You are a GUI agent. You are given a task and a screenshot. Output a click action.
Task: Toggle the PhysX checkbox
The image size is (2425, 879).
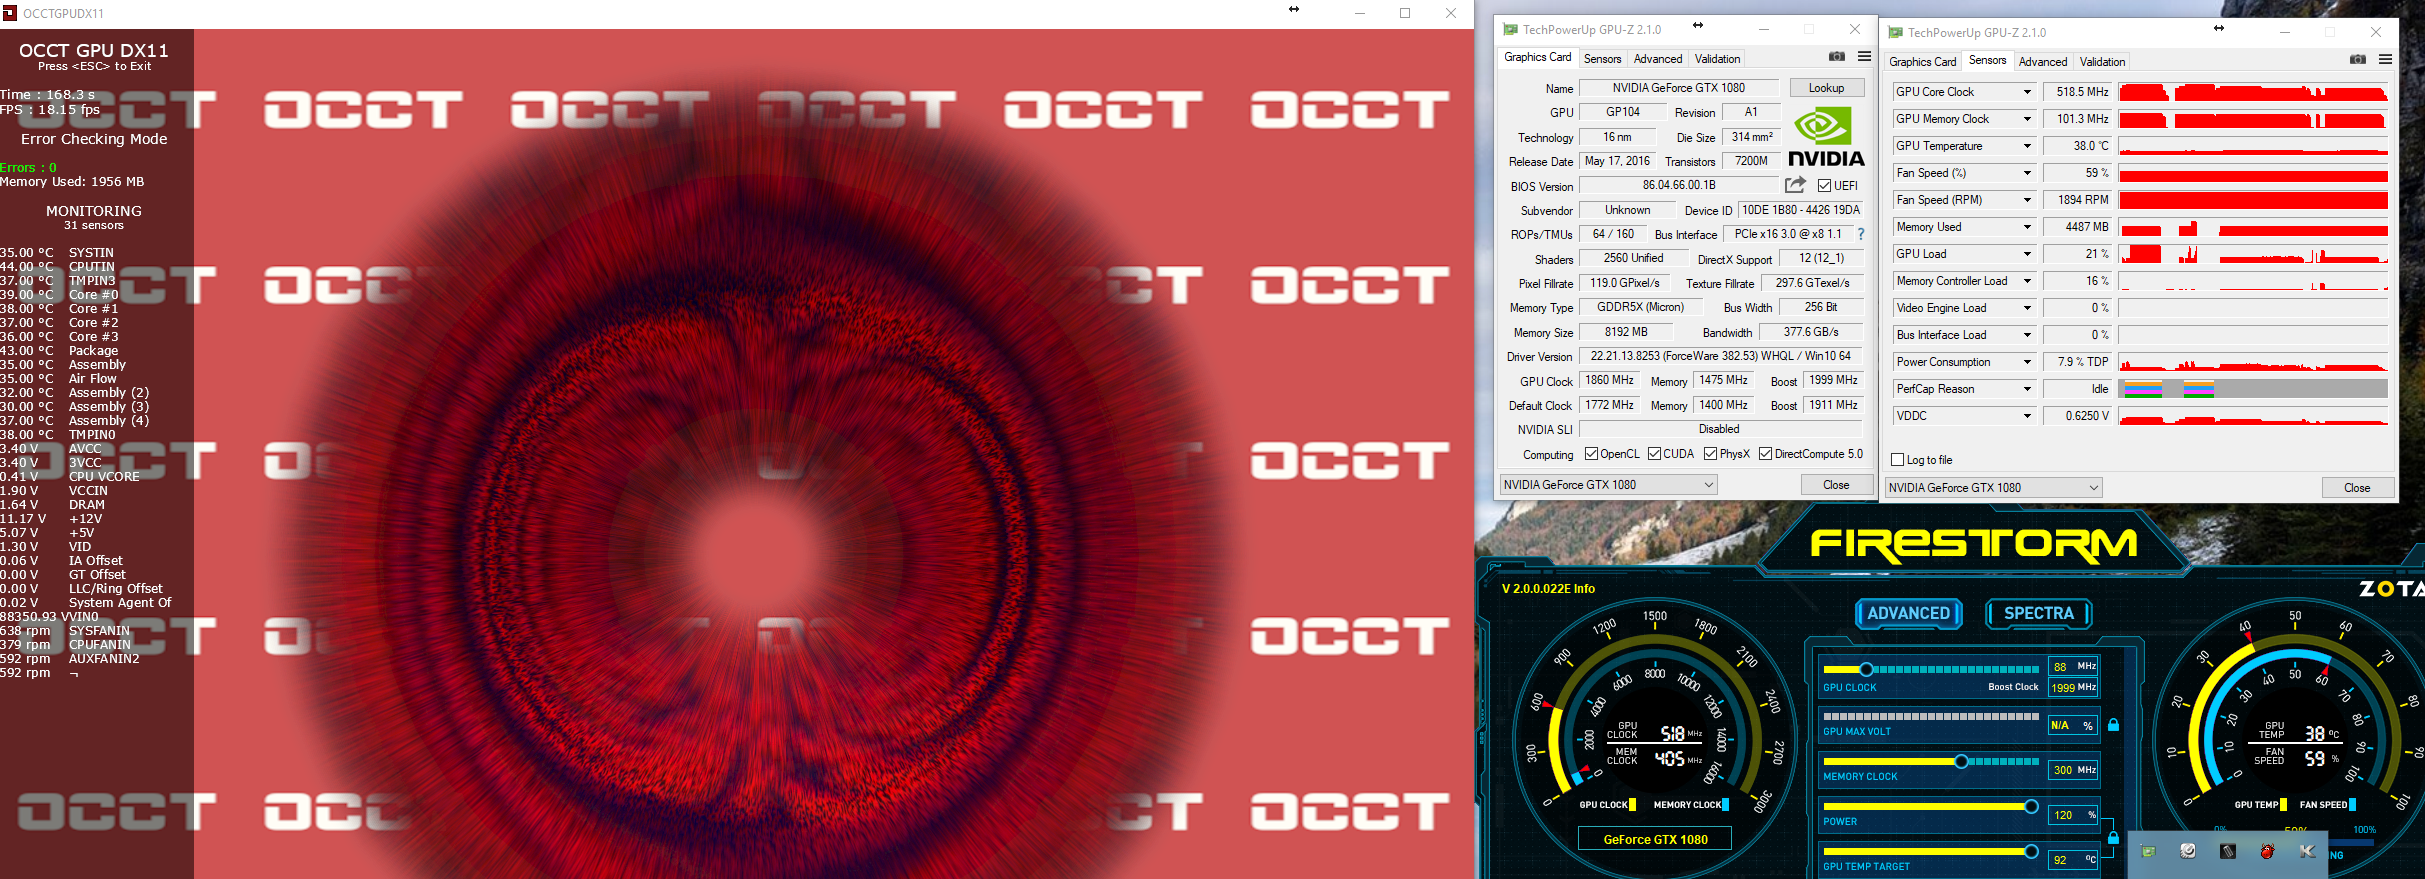click(x=1711, y=454)
